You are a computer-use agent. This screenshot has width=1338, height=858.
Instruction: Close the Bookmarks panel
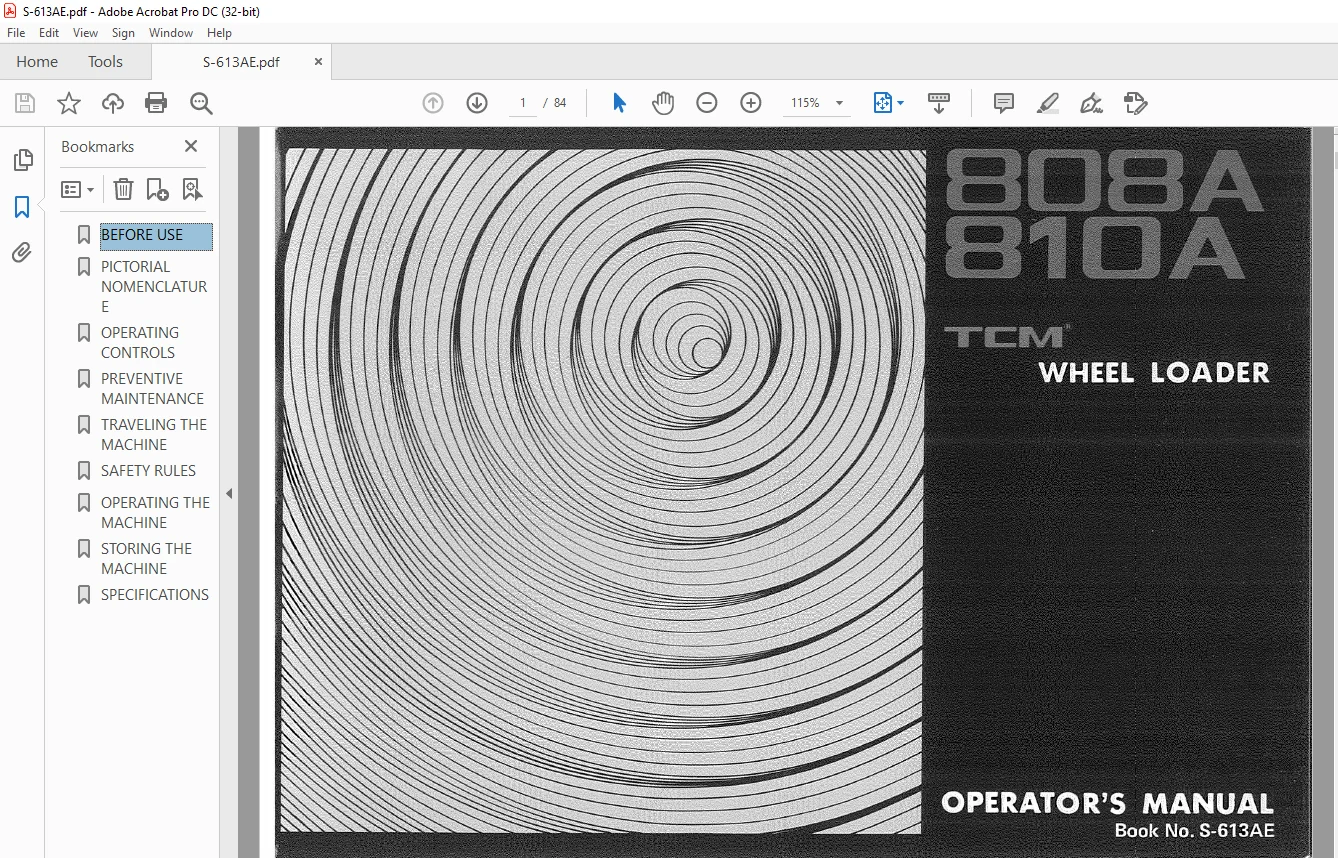pos(191,146)
